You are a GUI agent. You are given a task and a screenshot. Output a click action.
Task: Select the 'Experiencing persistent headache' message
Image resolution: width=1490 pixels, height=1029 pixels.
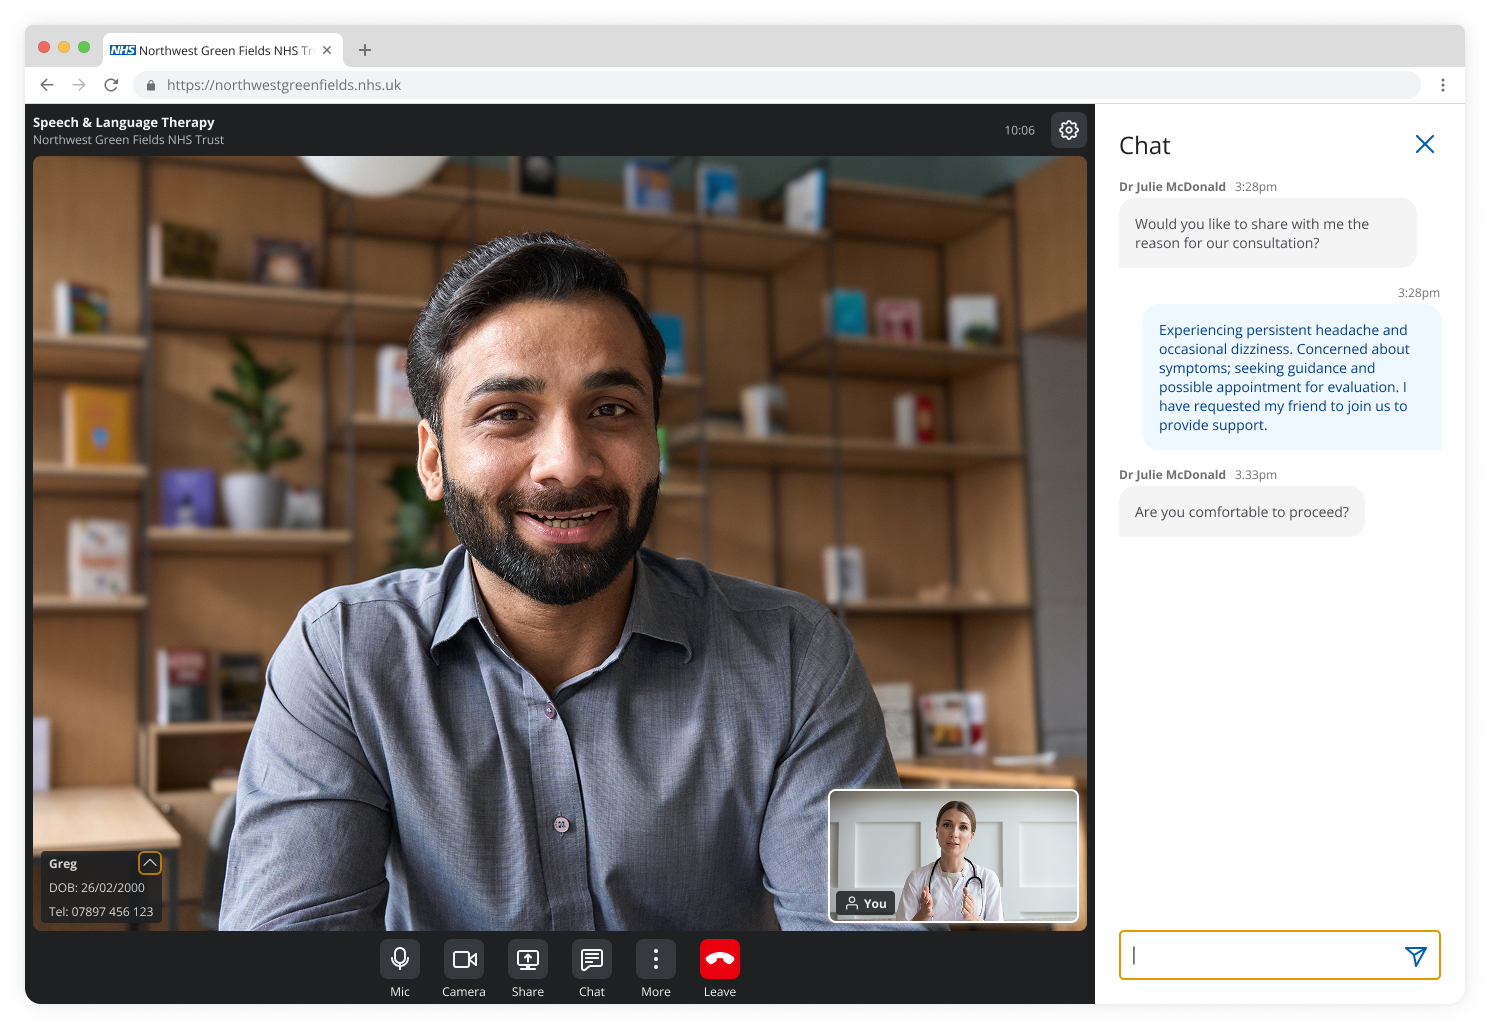[1292, 377]
